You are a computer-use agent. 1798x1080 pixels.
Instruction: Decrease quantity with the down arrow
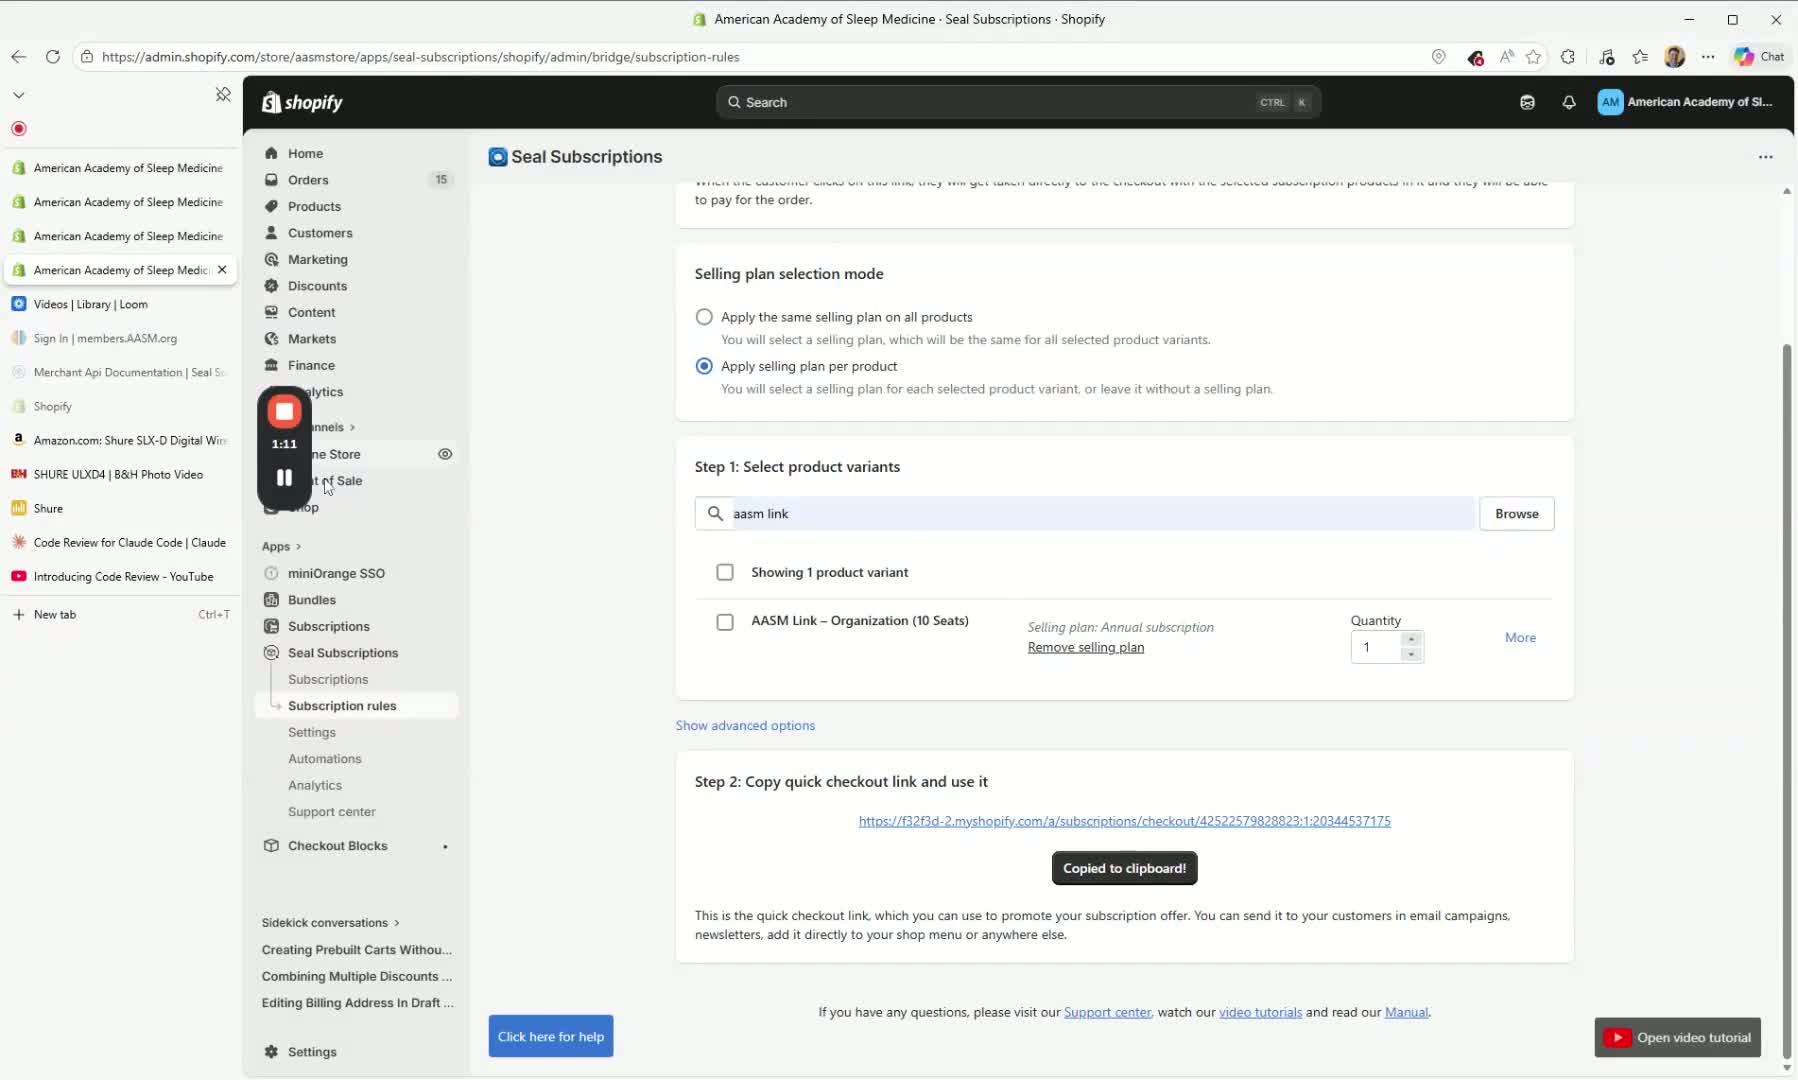[1411, 655]
